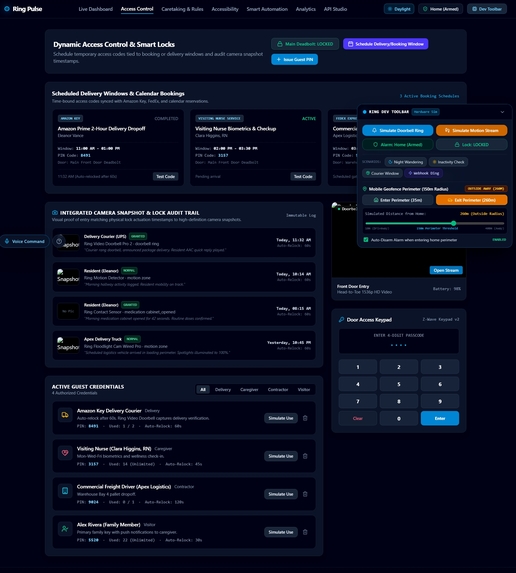Go to Caretaking & Rules tab
The width and height of the screenshot is (516, 573).
coord(182,9)
